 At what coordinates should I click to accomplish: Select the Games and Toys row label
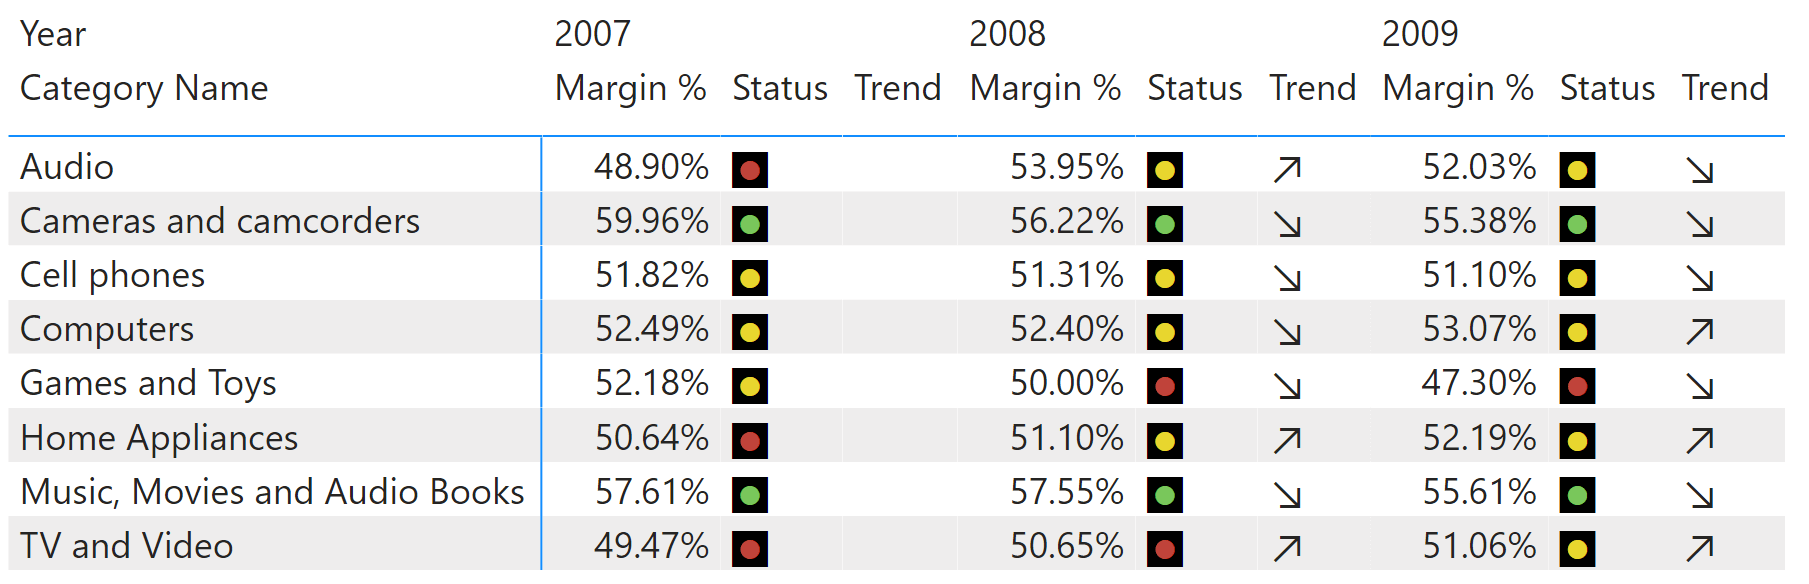(x=148, y=383)
